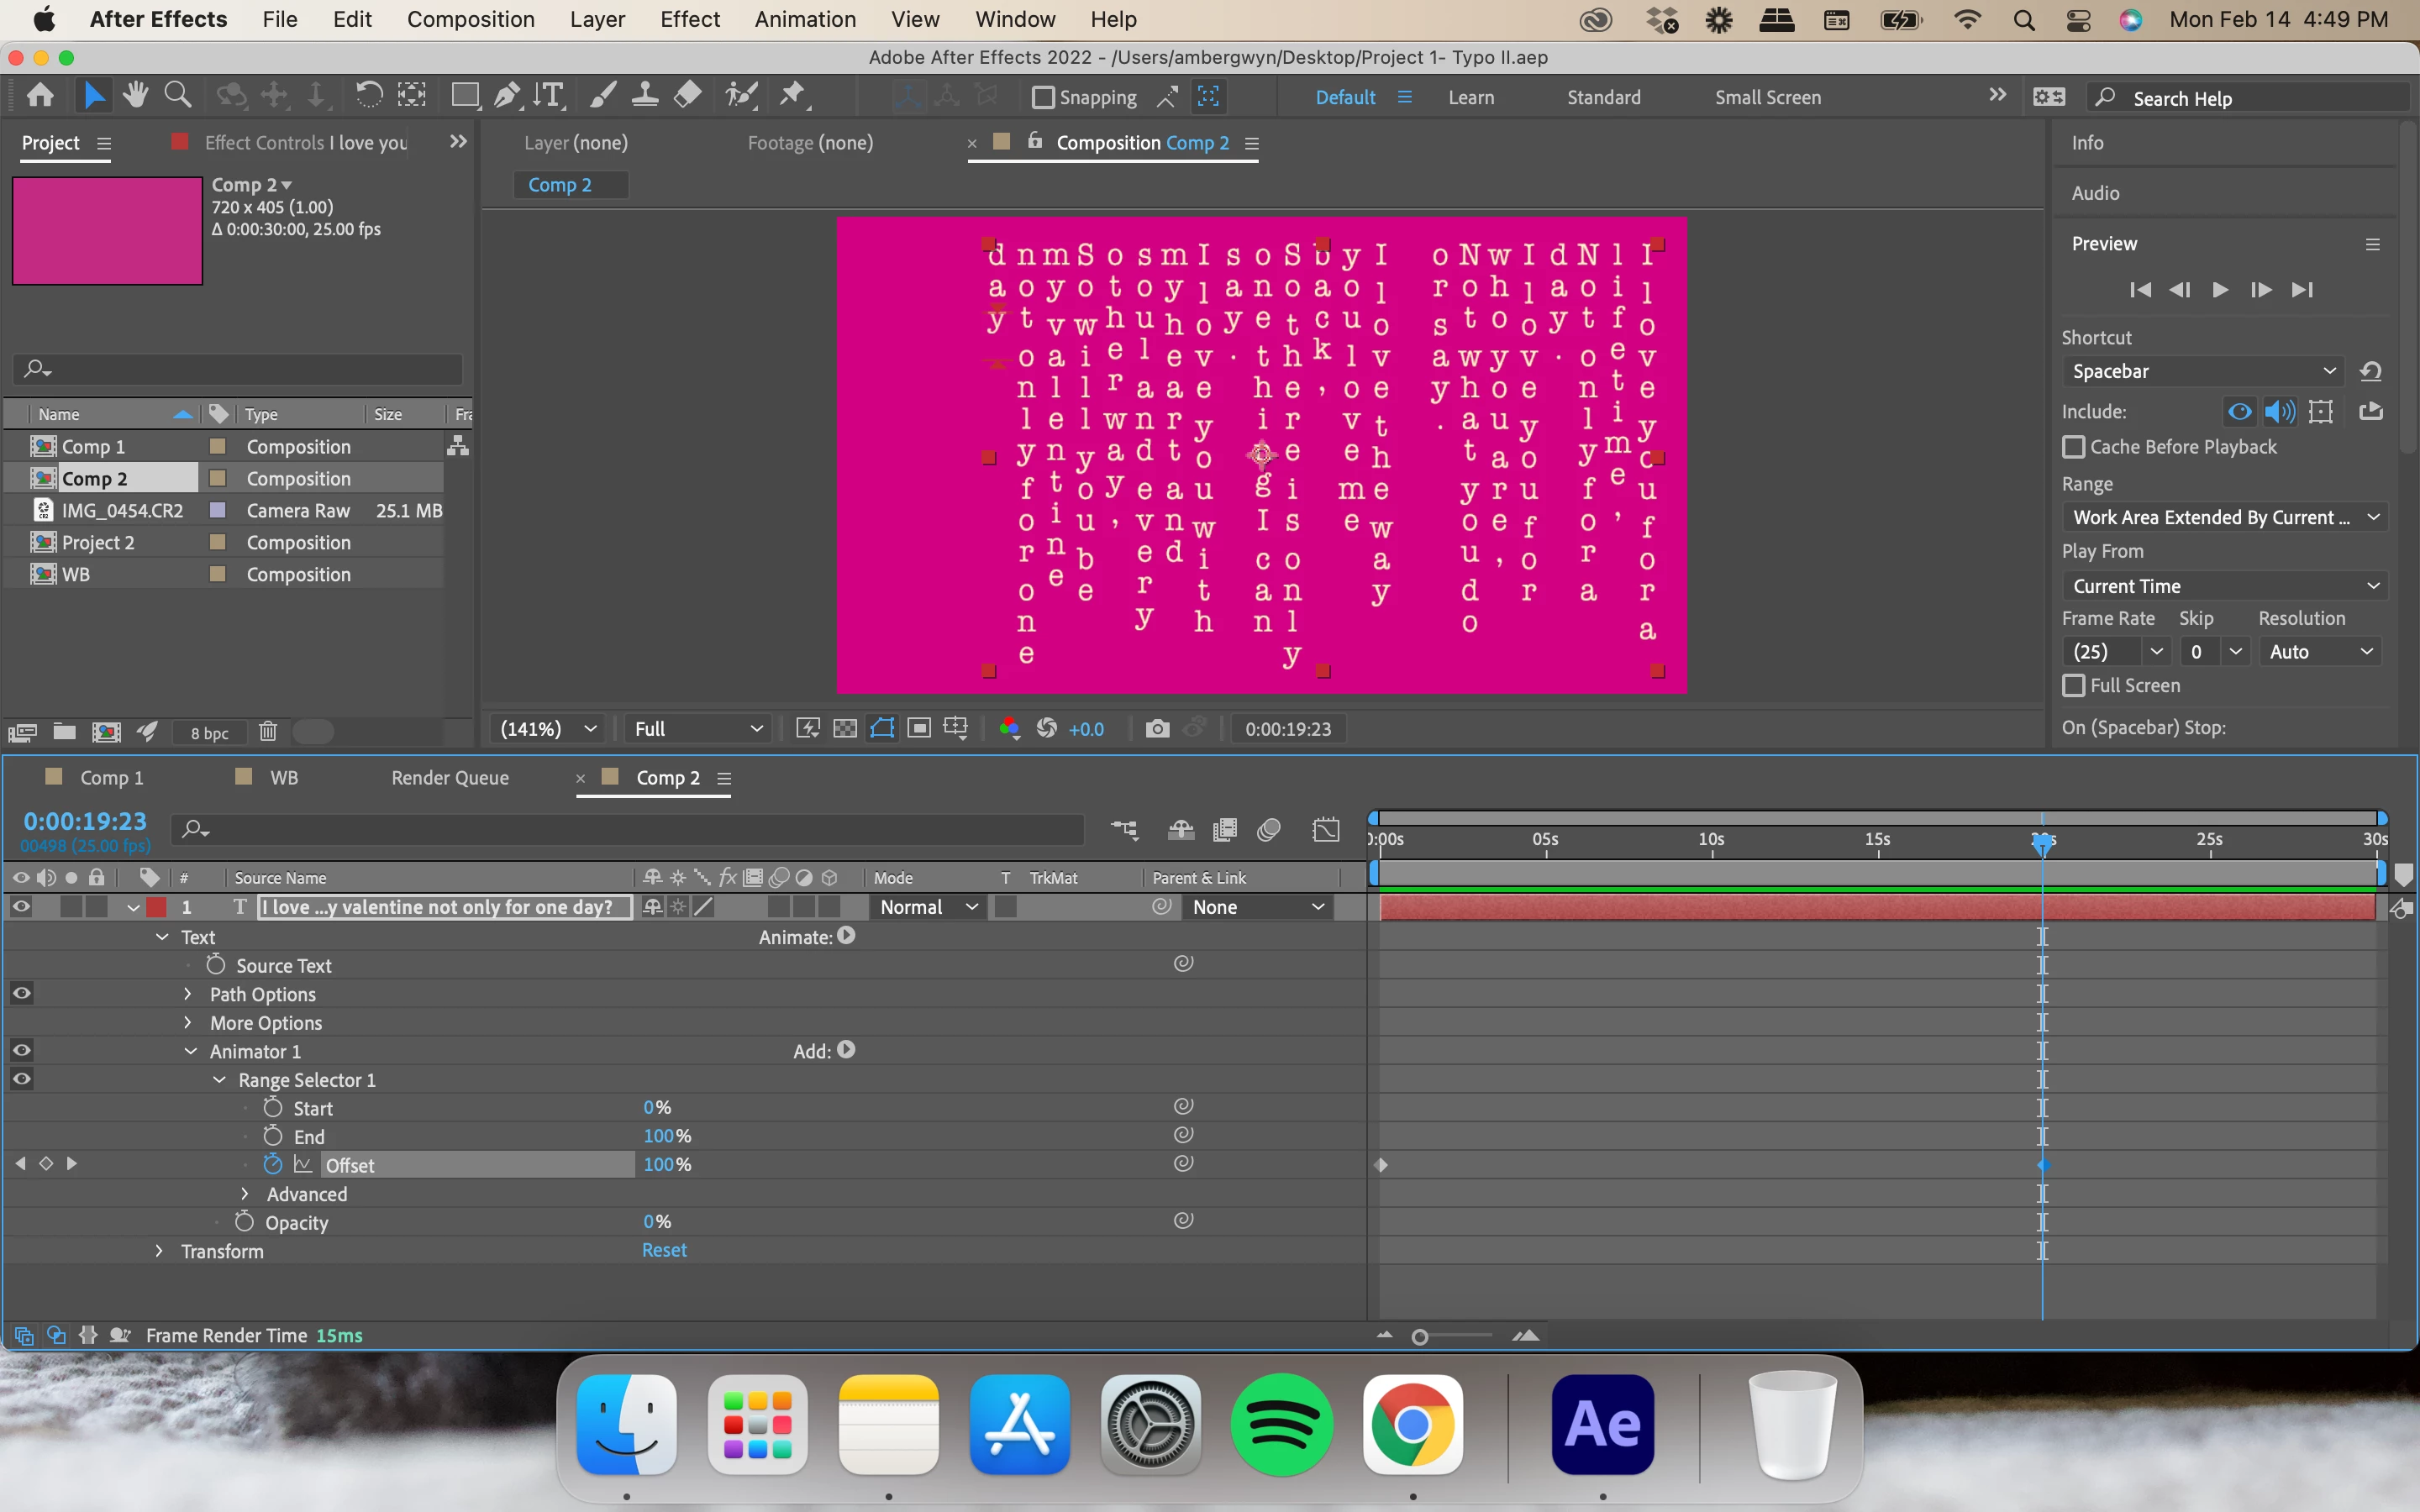Select the Puppet Pin tool
Screen dimensions: 2420x1512
click(793, 96)
